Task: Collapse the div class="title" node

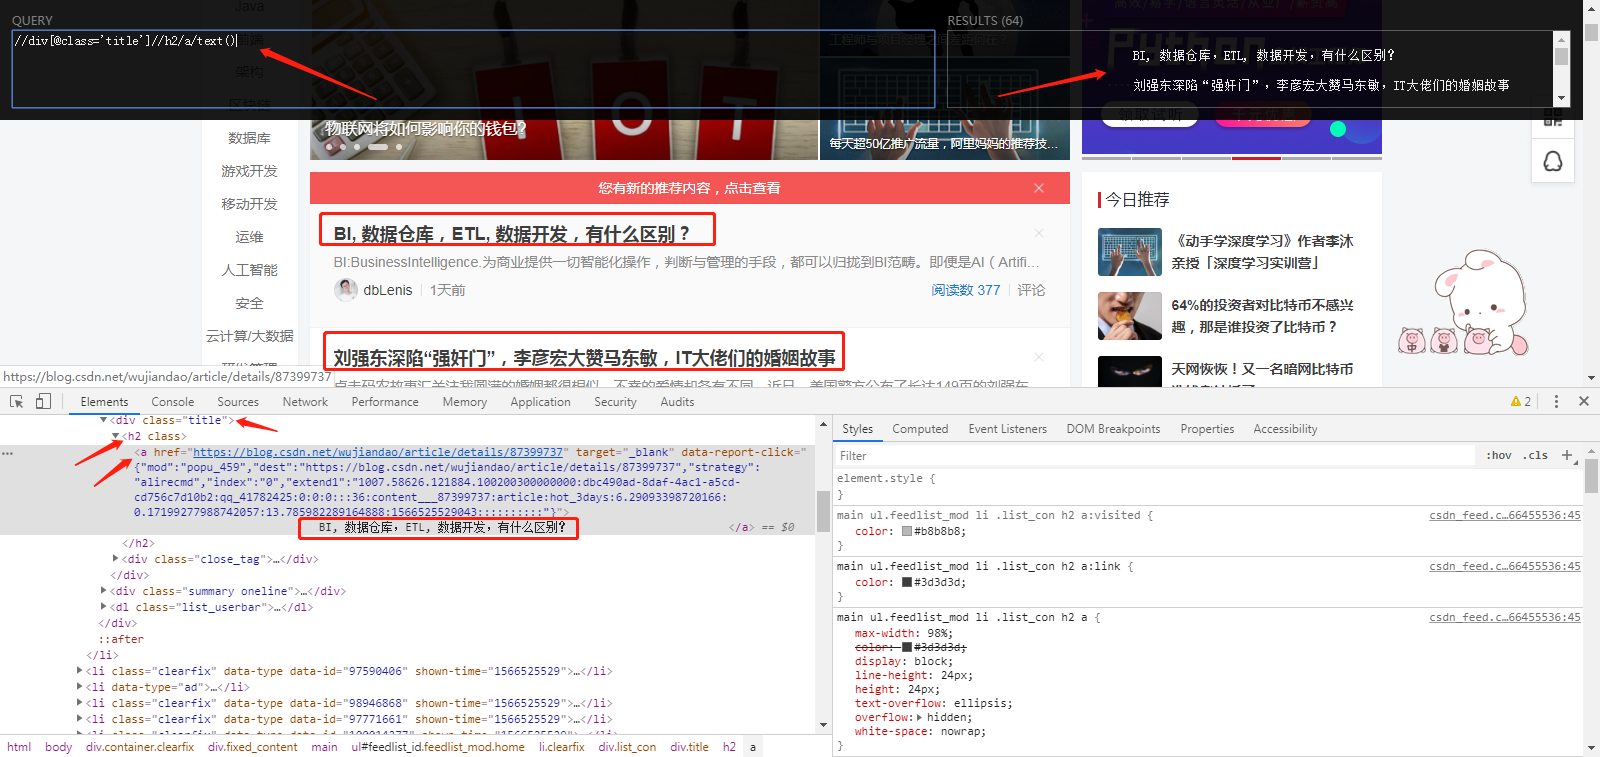Action: pyautogui.click(x=103, y=420)
